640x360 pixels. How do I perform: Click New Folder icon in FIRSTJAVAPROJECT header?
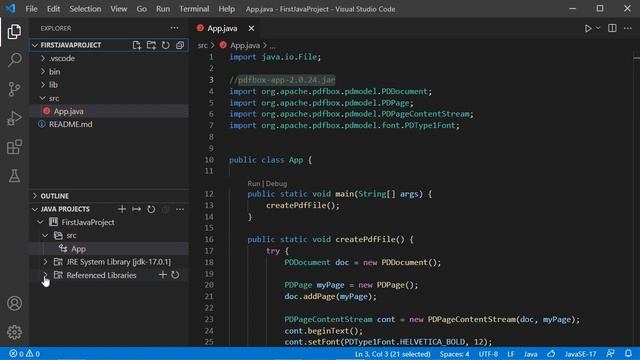click(151, 45)
